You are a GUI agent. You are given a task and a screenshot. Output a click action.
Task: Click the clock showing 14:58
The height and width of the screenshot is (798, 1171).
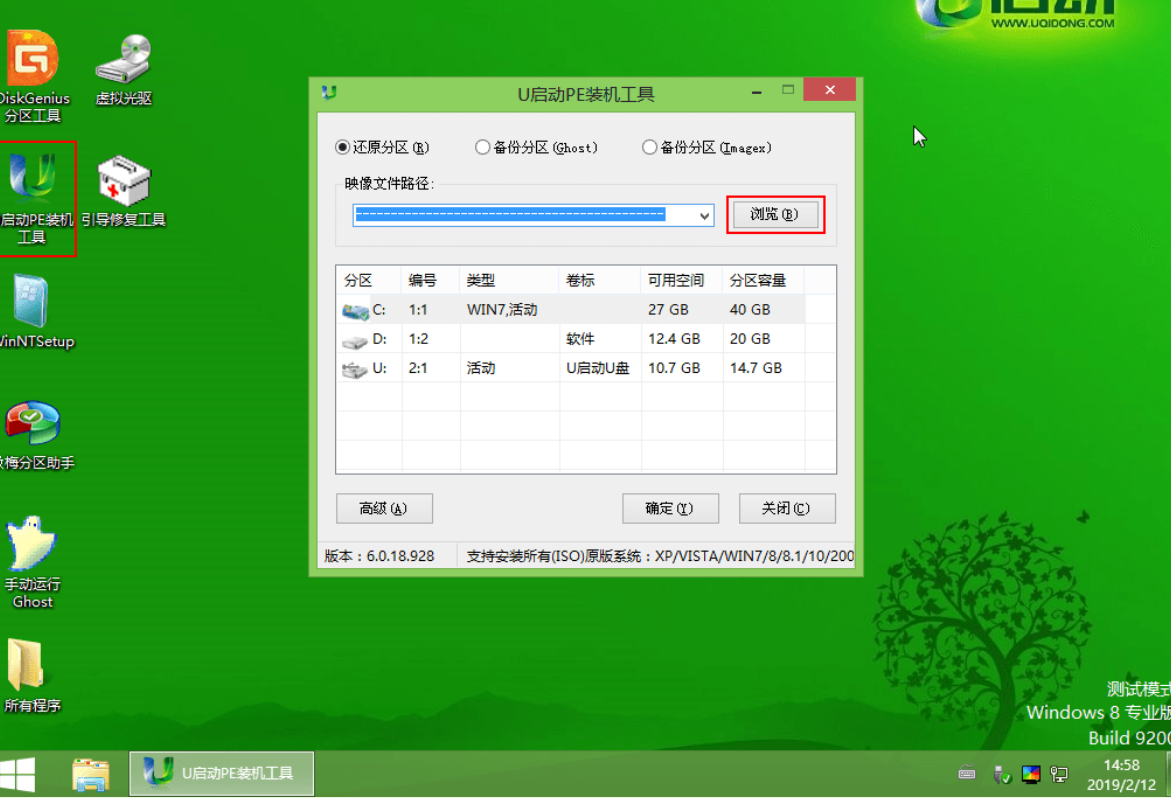coord(1121,765)
